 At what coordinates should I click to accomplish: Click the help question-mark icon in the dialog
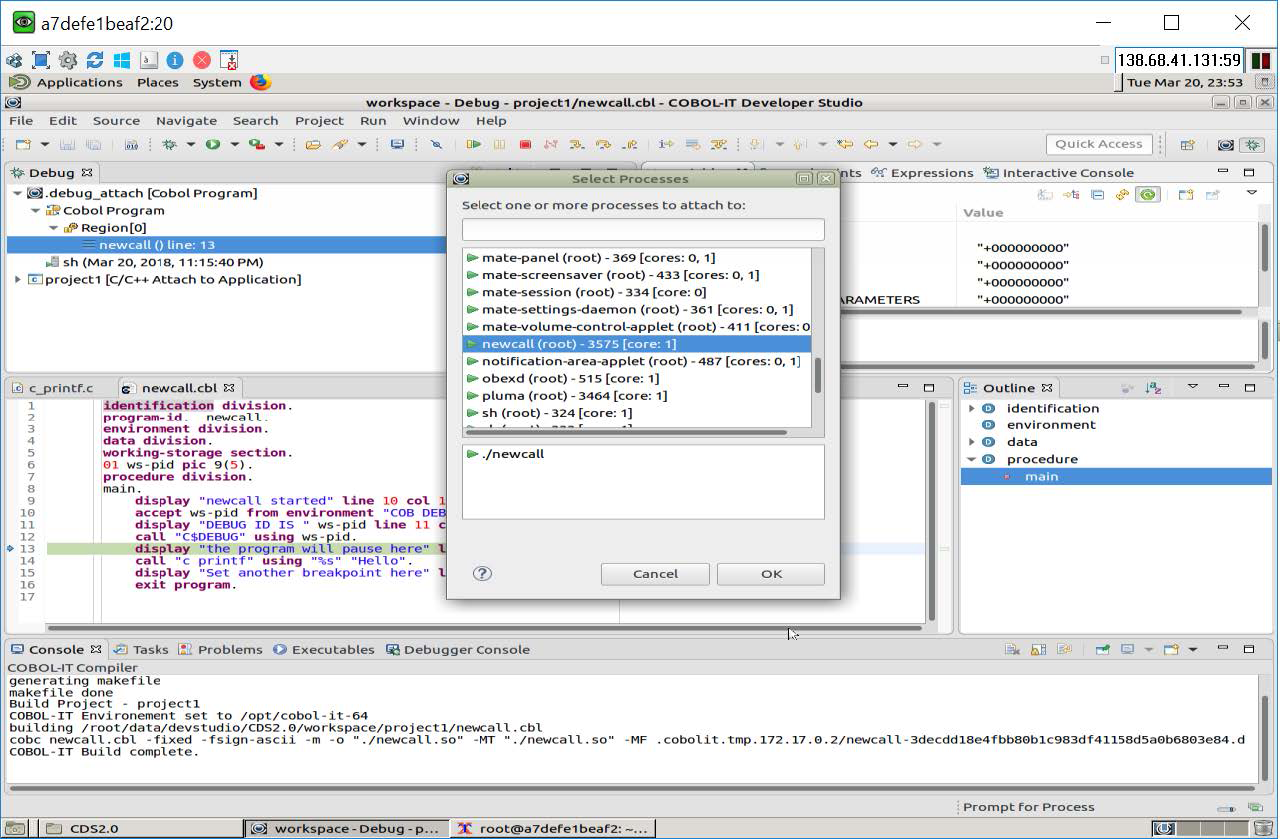[x=482, y=574]
